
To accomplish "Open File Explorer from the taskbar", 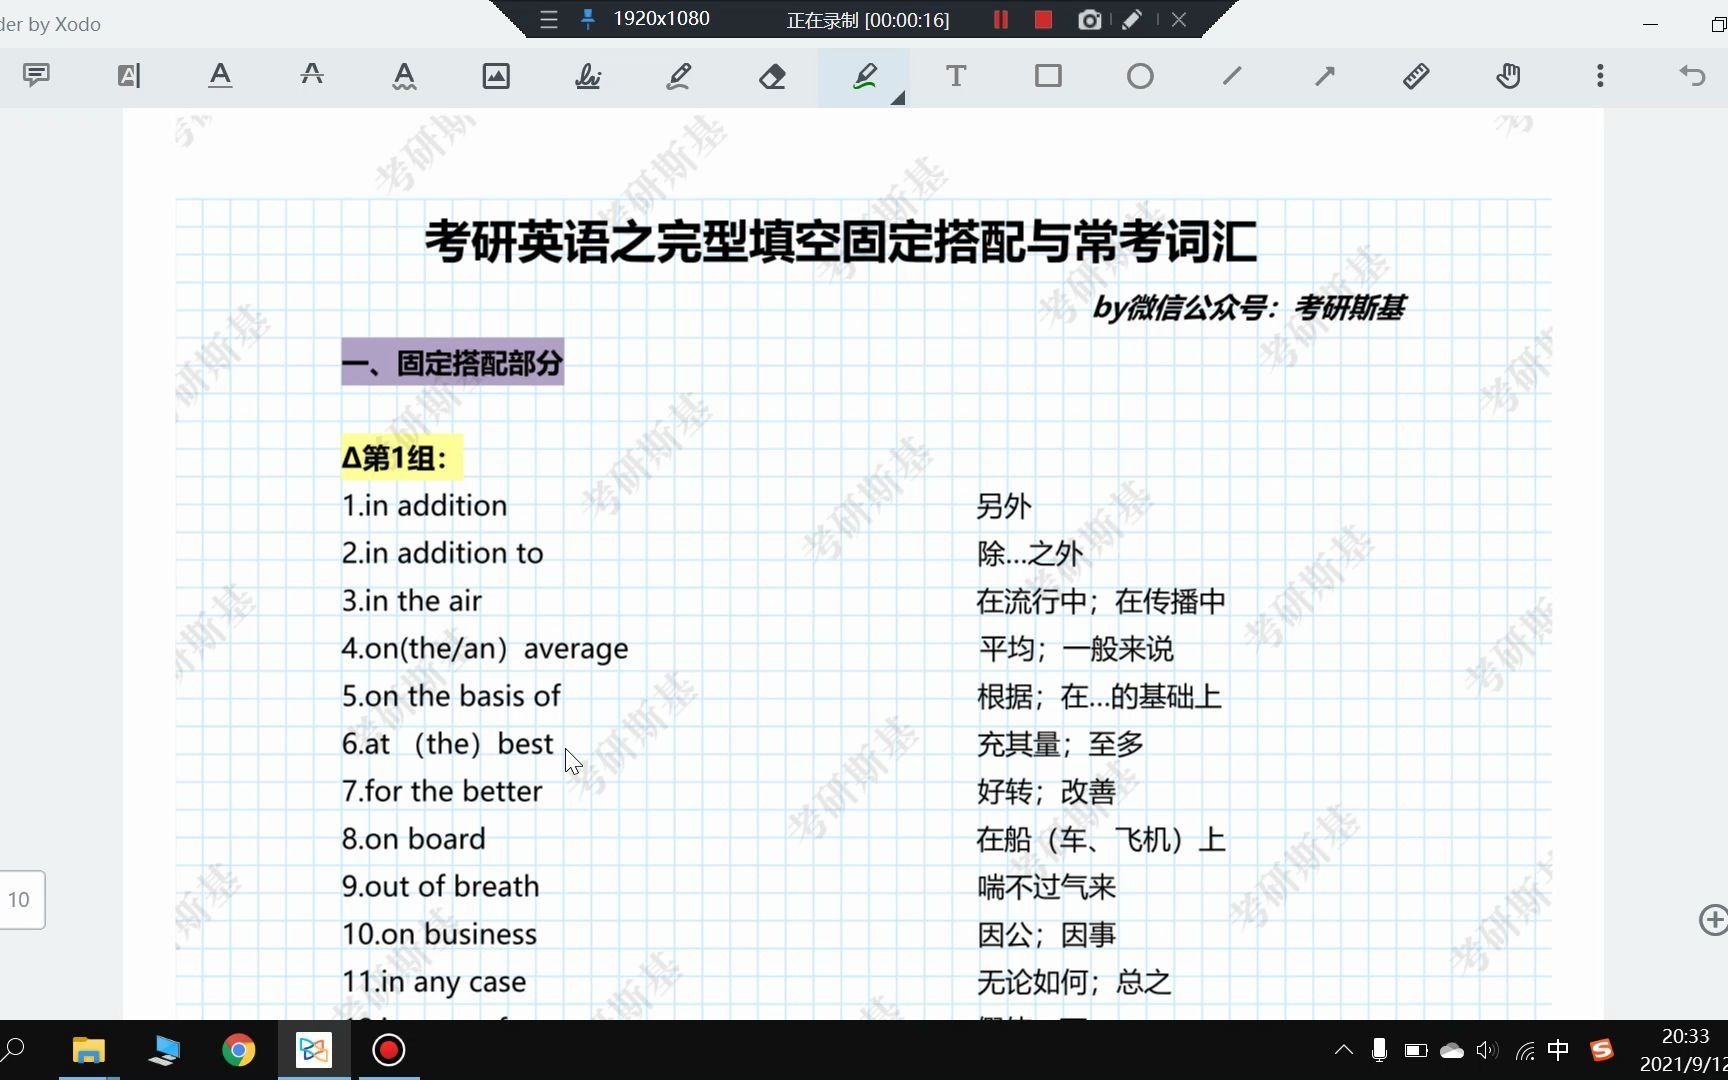I will coord(89,1050).
